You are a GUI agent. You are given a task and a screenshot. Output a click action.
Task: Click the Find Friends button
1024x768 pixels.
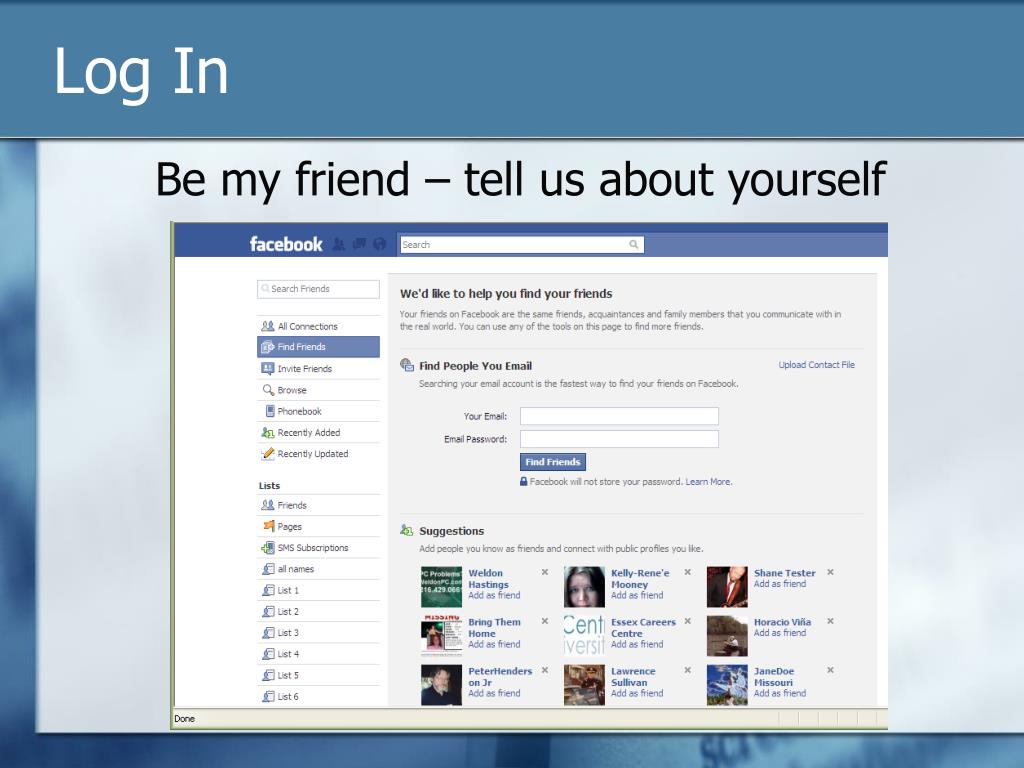pyautogui.click(x=552, y=462)
